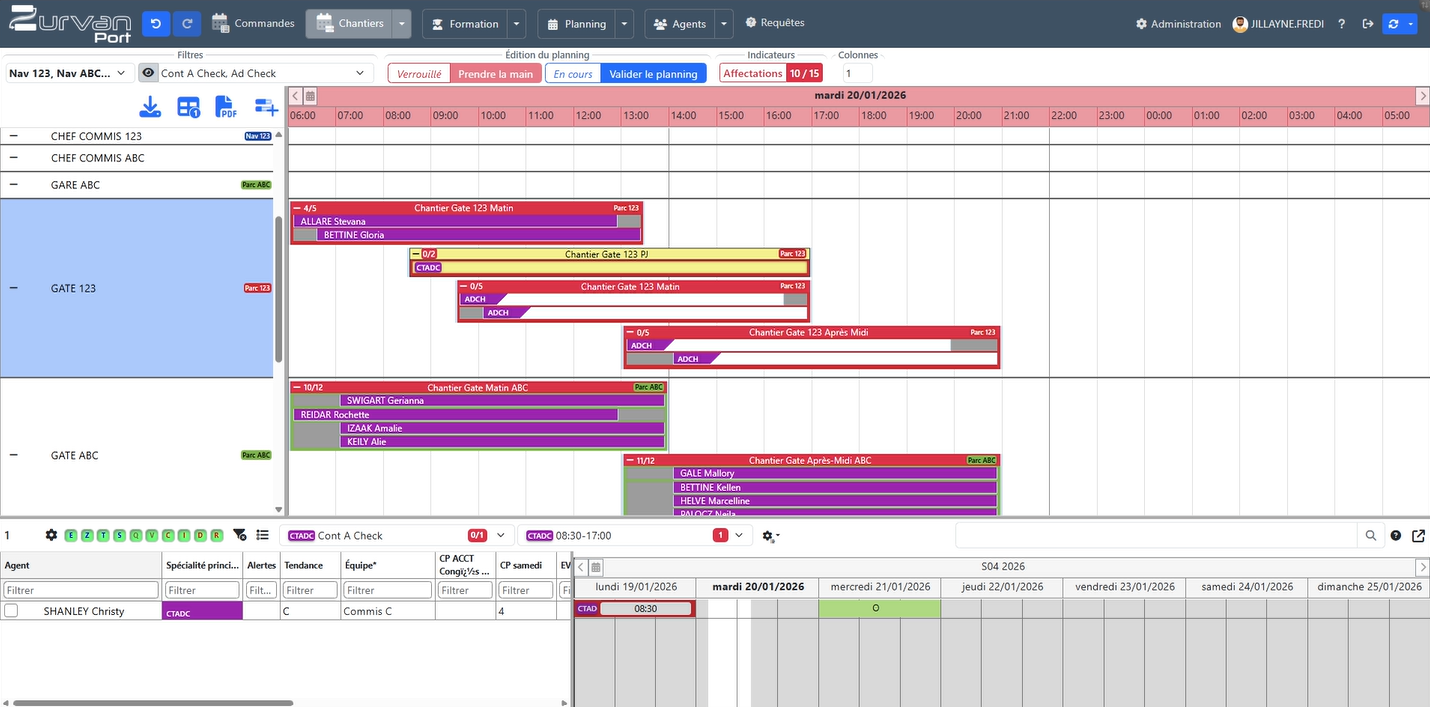This screenshot has height=707, width=1430.
Task: Click the undo arrow button
Action: 155,23
